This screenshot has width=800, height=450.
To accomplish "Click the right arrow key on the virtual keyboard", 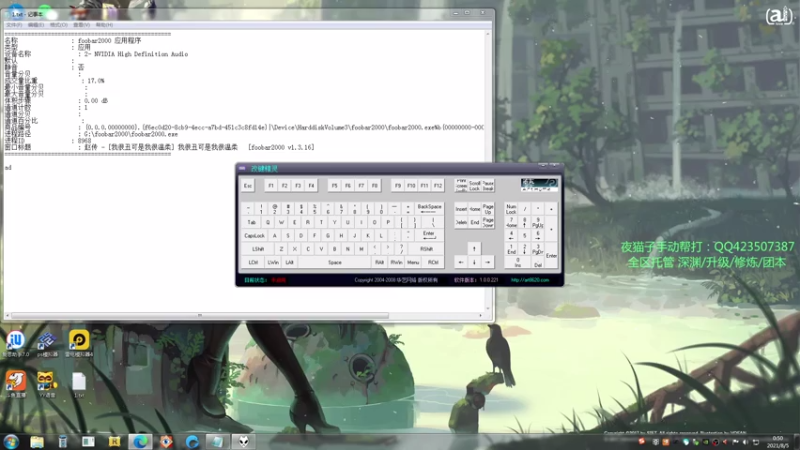I will pos(487,262).
